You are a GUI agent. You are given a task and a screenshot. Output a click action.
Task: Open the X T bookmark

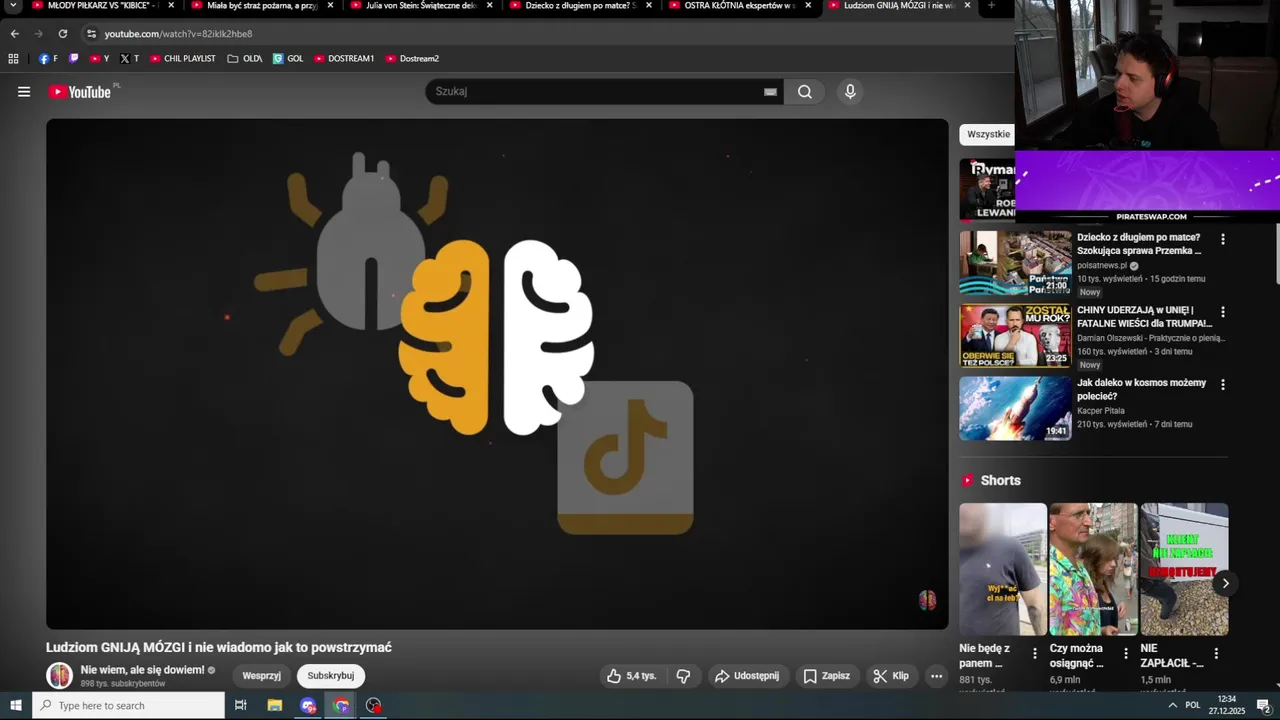click(x=129, y=59)
